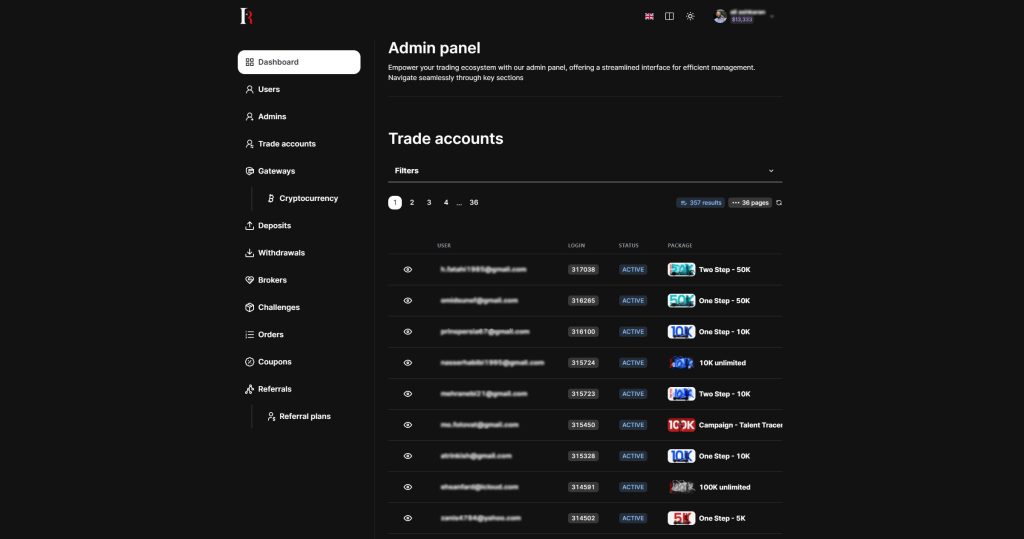Toggle the sidebar layout icon in header

click(669, 16)
